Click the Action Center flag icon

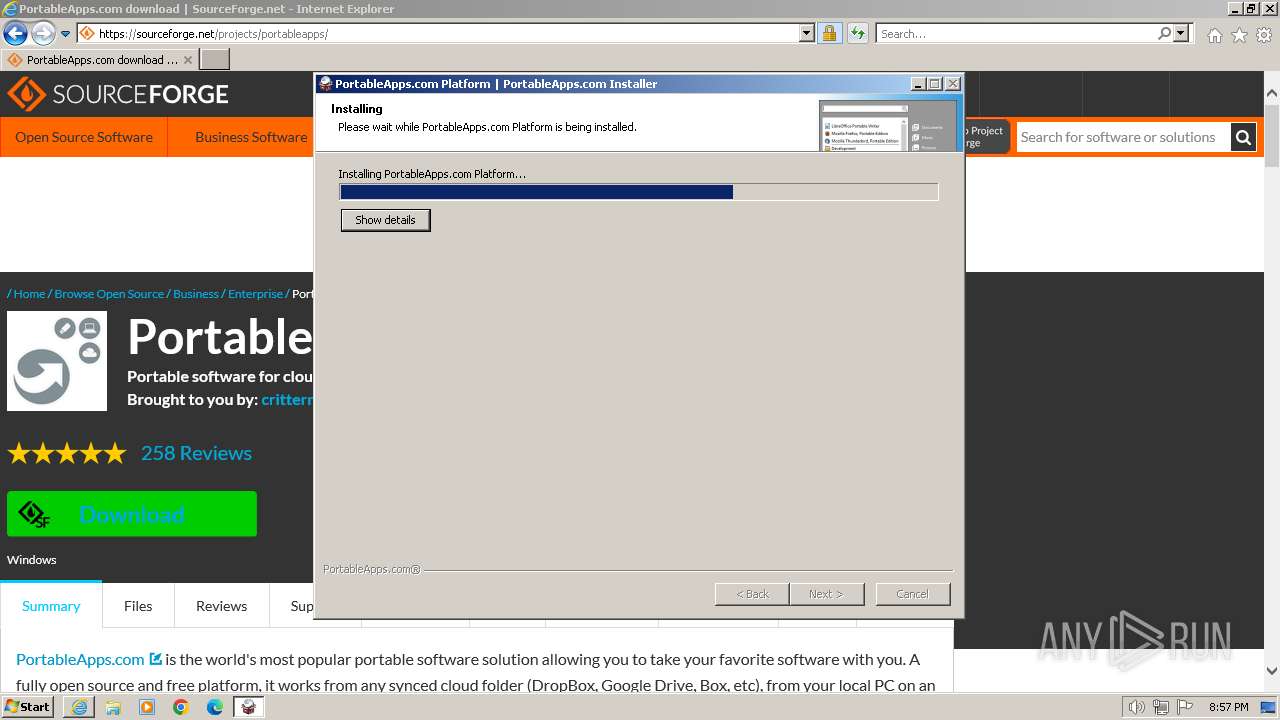coord(1185,707)
